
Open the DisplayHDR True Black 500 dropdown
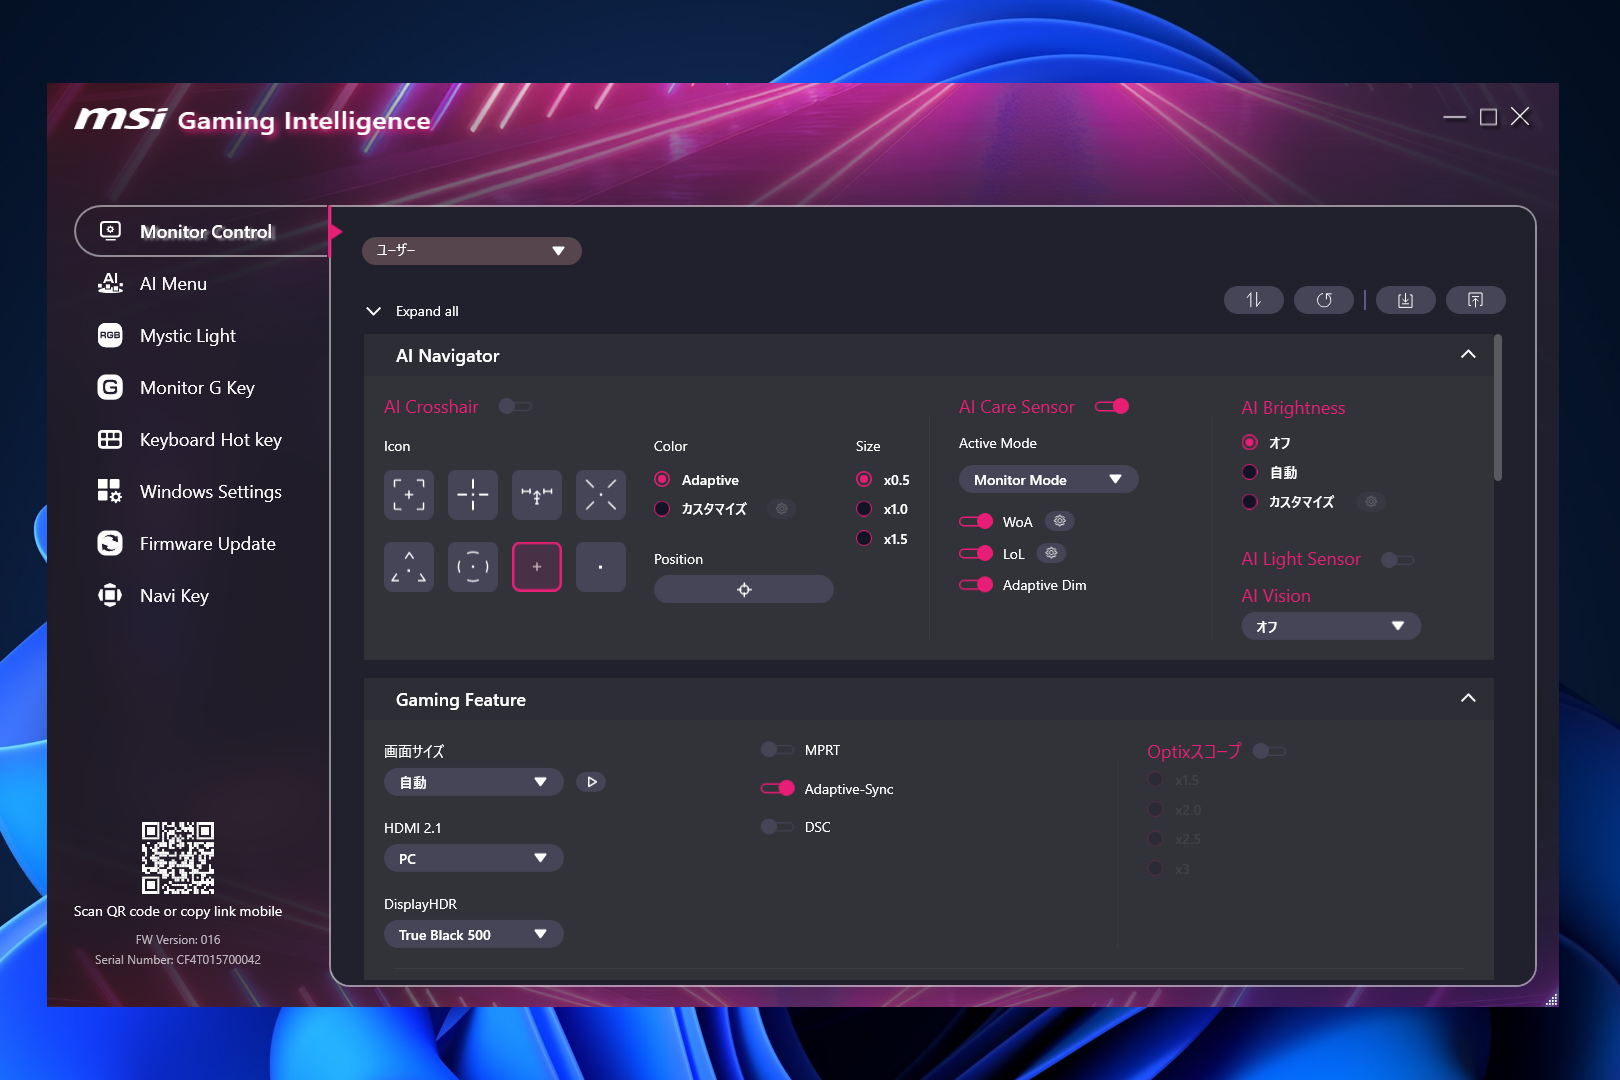473,933
